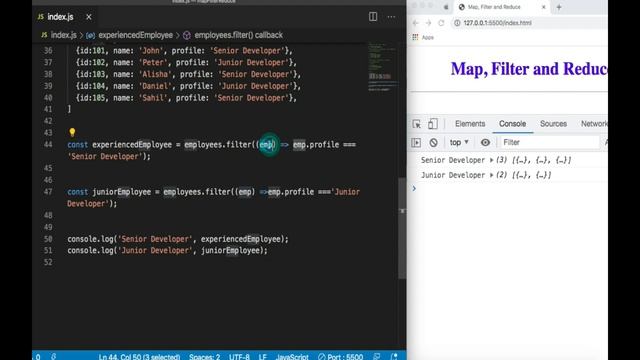Screen dimensions: 640x360
Task: Open the editor's more actions ellipsis menu
Action: tap(391, 17)
